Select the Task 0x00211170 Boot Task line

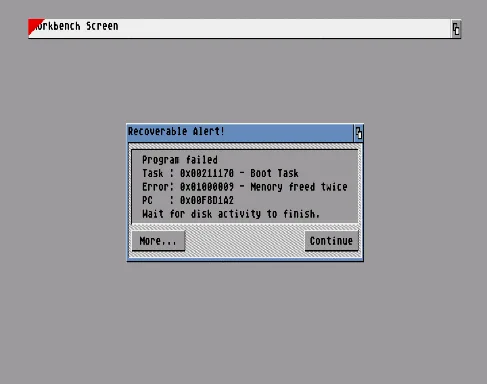[x=220, y=173]
